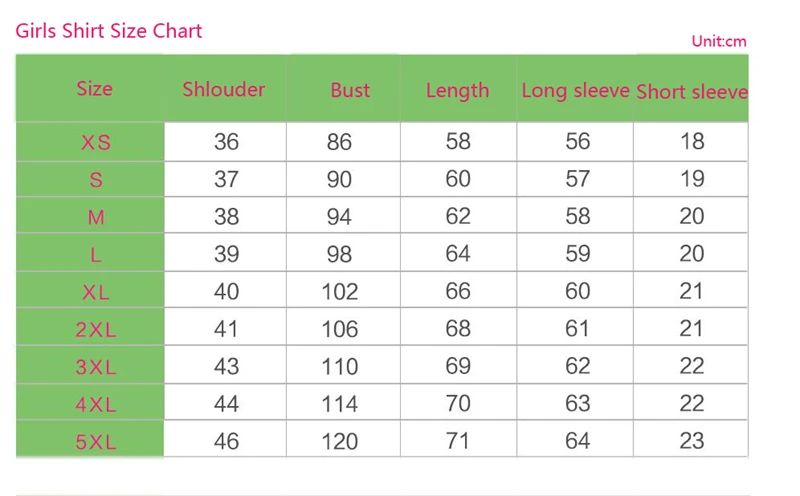Select the Long sleeve column header
This screenshot has height=496, width=800.
(x=575, y=91)
